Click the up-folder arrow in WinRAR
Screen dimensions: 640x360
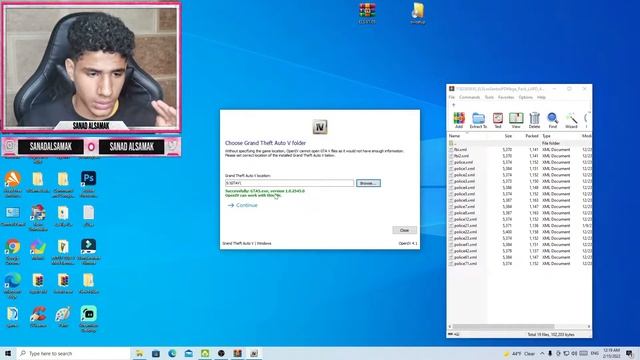pyautogui.click(x=453, y=105)
